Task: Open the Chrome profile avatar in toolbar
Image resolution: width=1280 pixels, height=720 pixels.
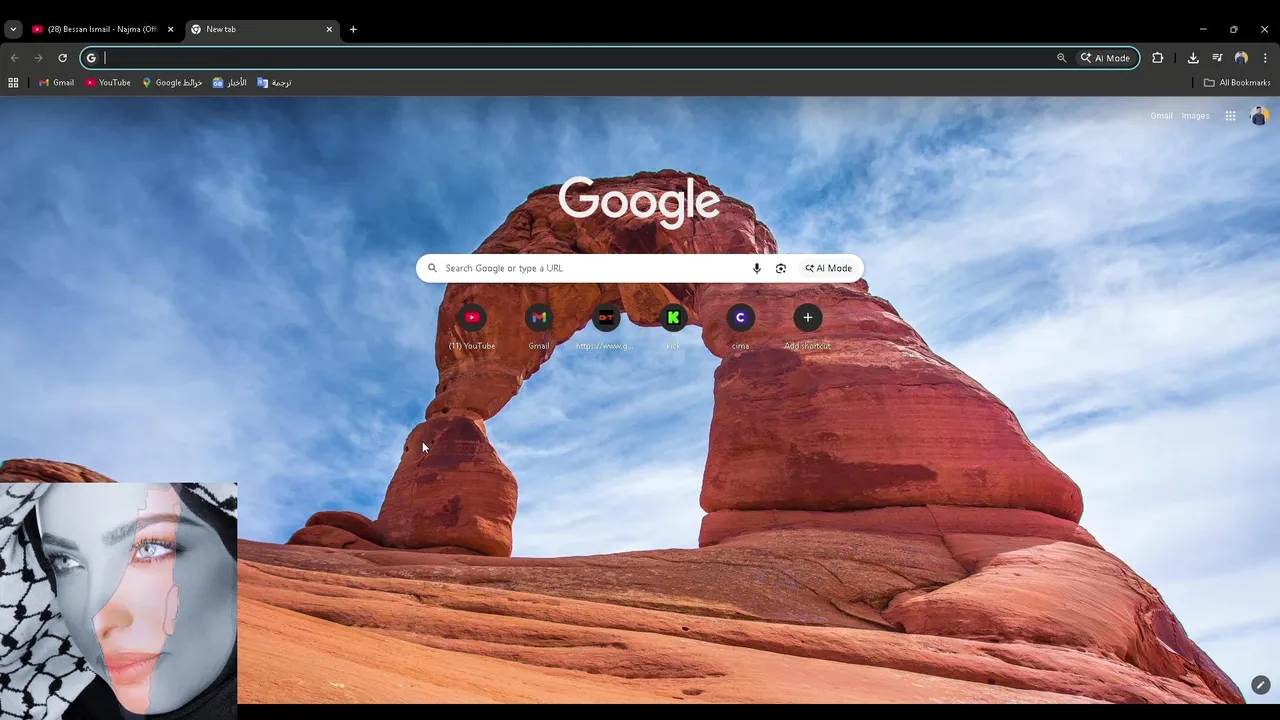Action: (1241, 58)
